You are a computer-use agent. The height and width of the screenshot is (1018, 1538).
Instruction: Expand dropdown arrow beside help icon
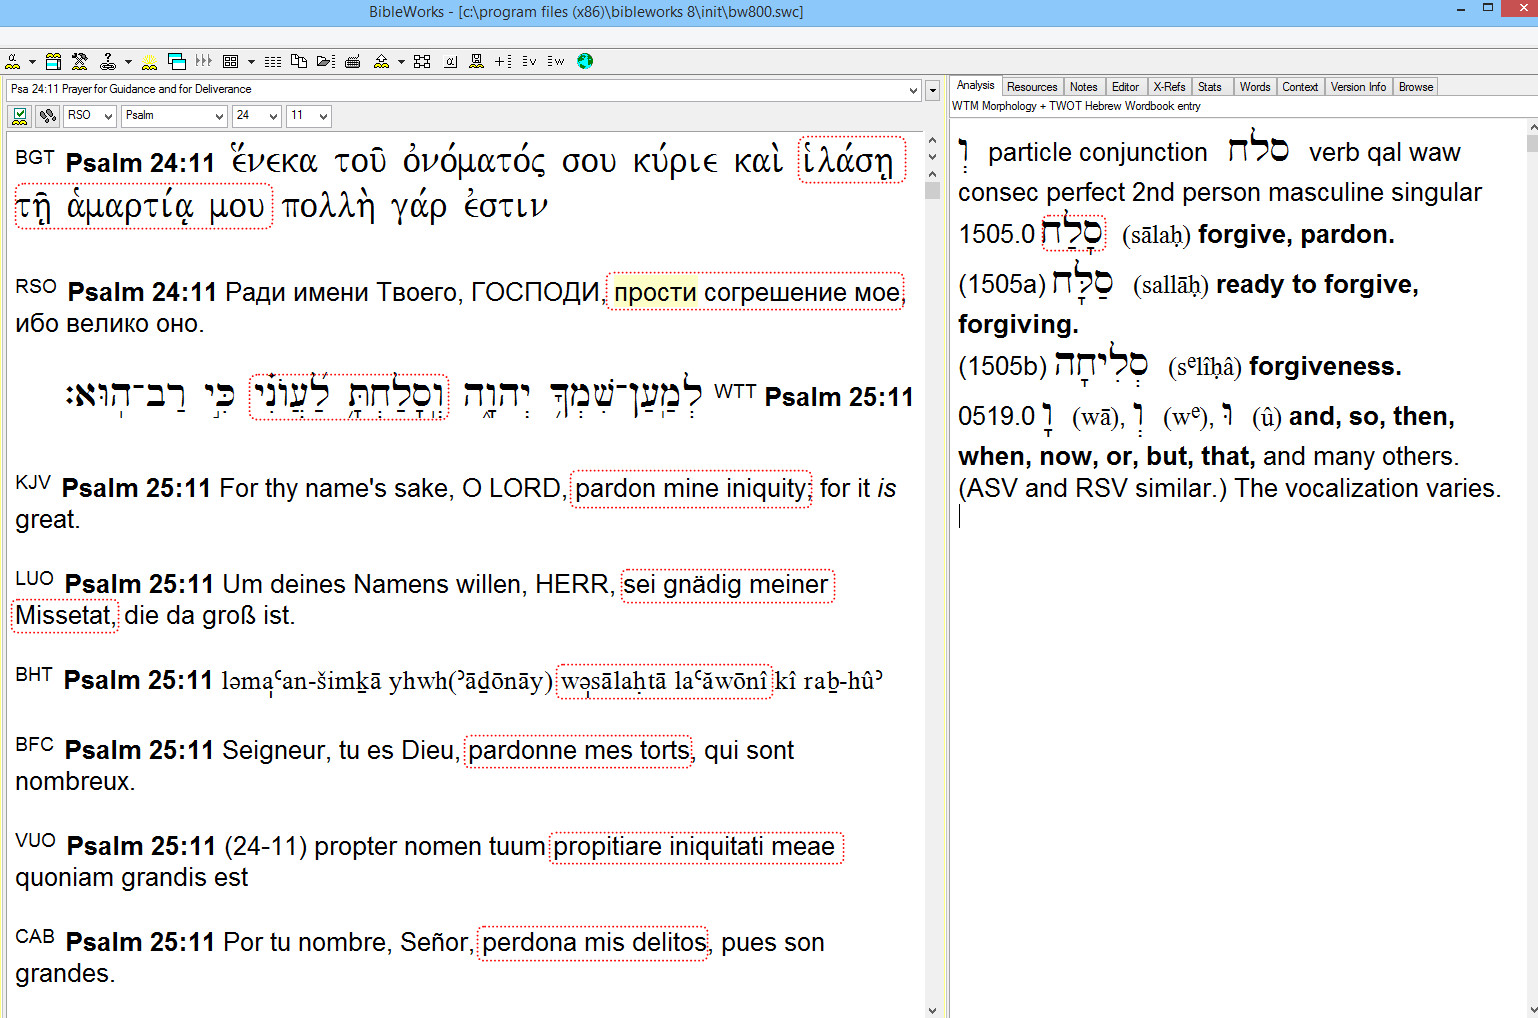click(x=128, y=62)
